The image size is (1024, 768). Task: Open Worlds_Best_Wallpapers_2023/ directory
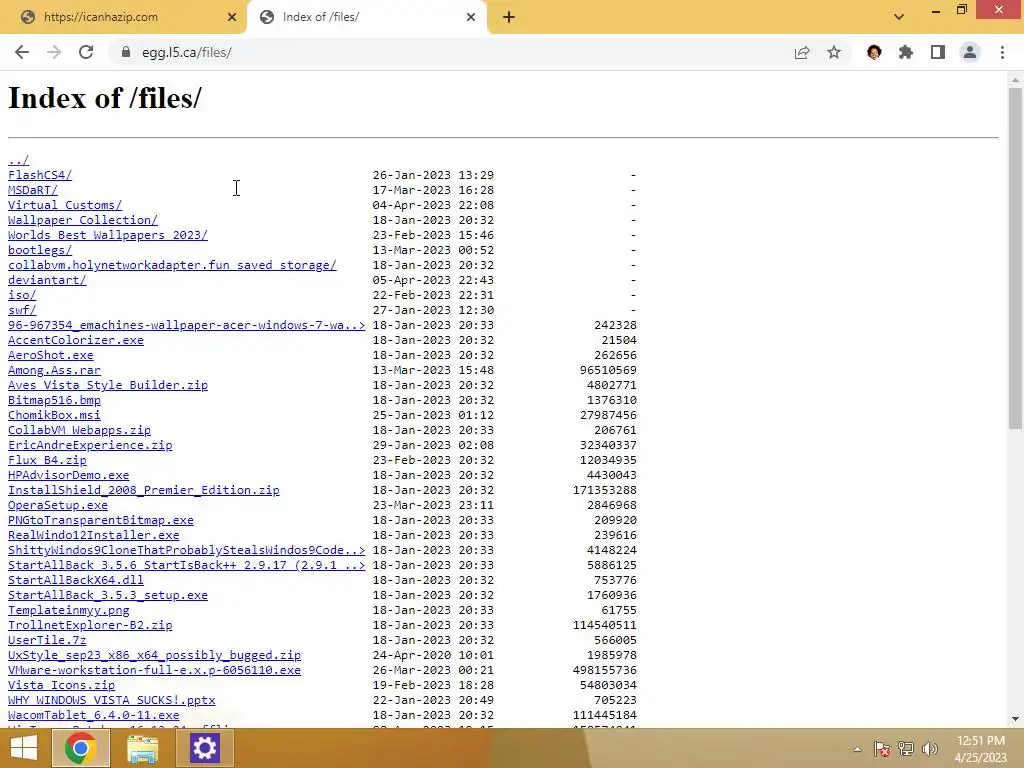[108, 235]
